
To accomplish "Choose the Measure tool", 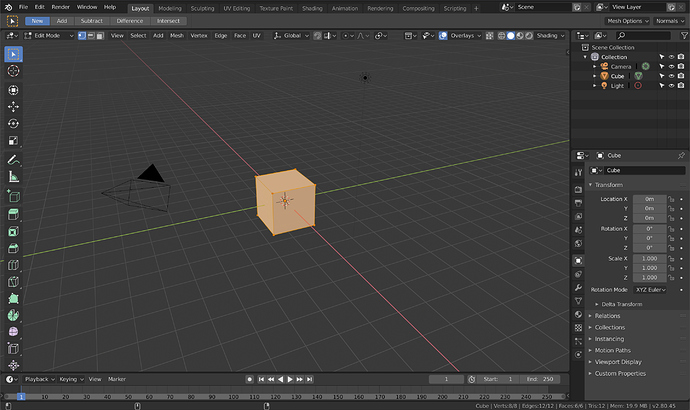I will click(13, 177).
